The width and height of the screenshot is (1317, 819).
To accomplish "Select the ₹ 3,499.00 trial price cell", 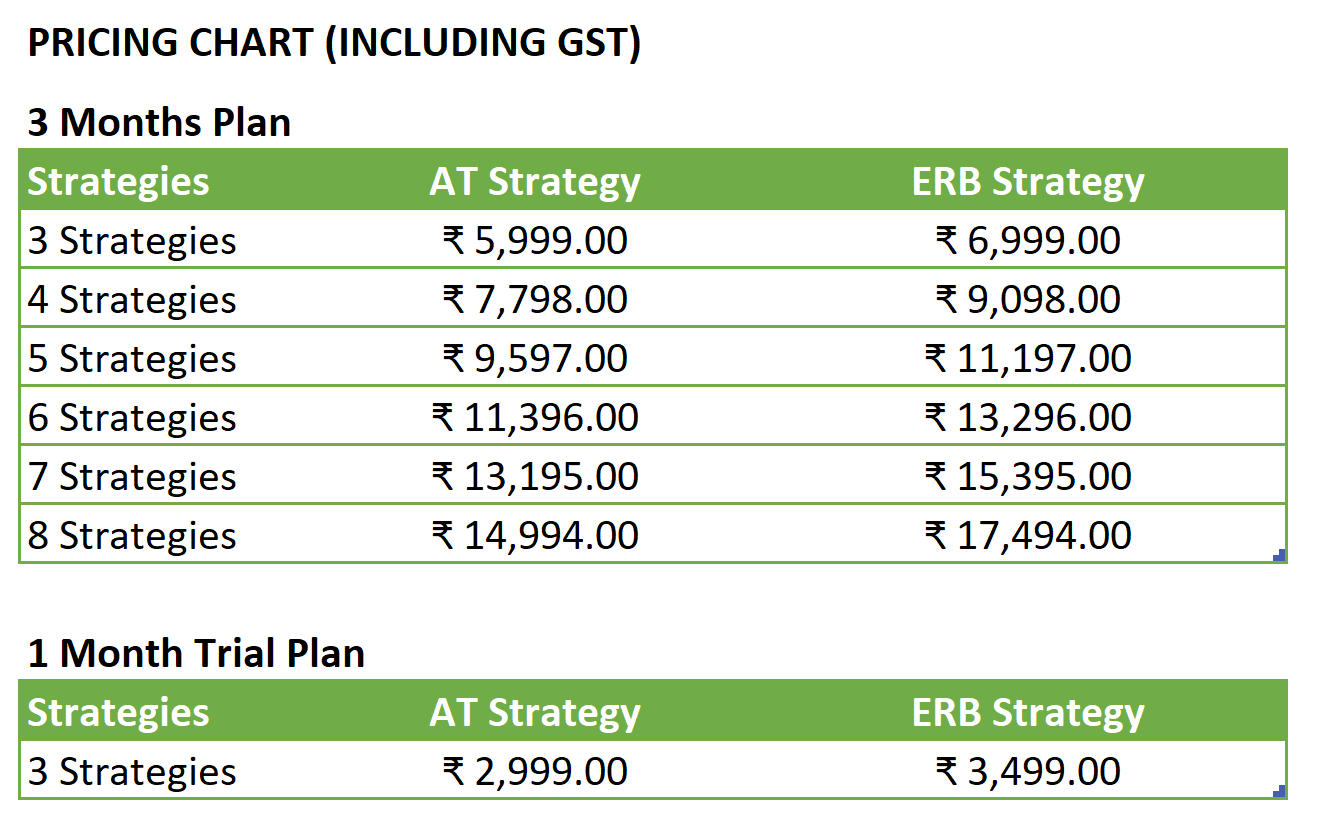I will [1028, 772].
